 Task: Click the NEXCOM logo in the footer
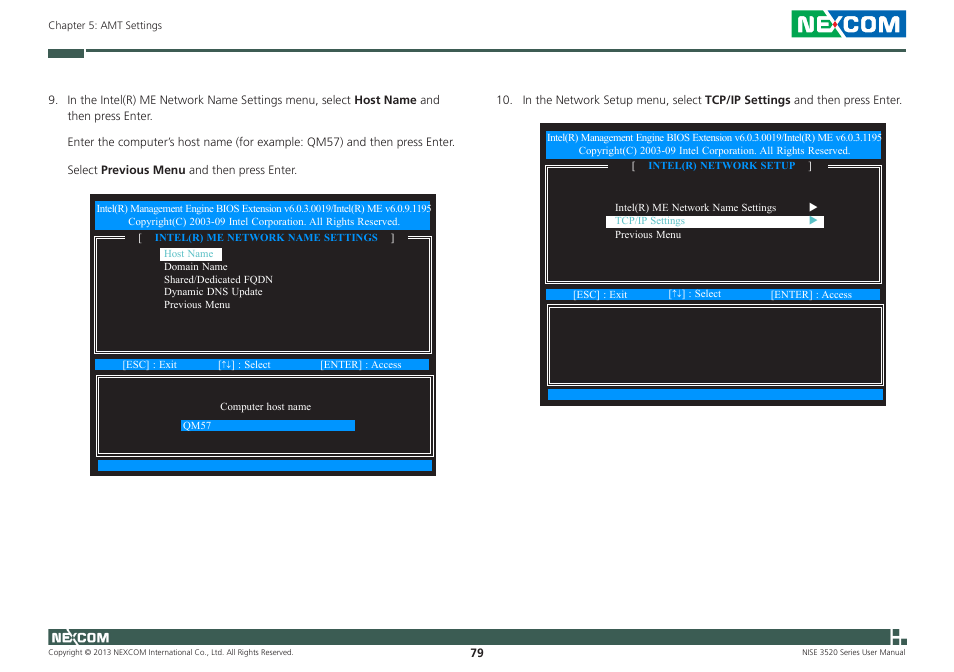(80, 637)
